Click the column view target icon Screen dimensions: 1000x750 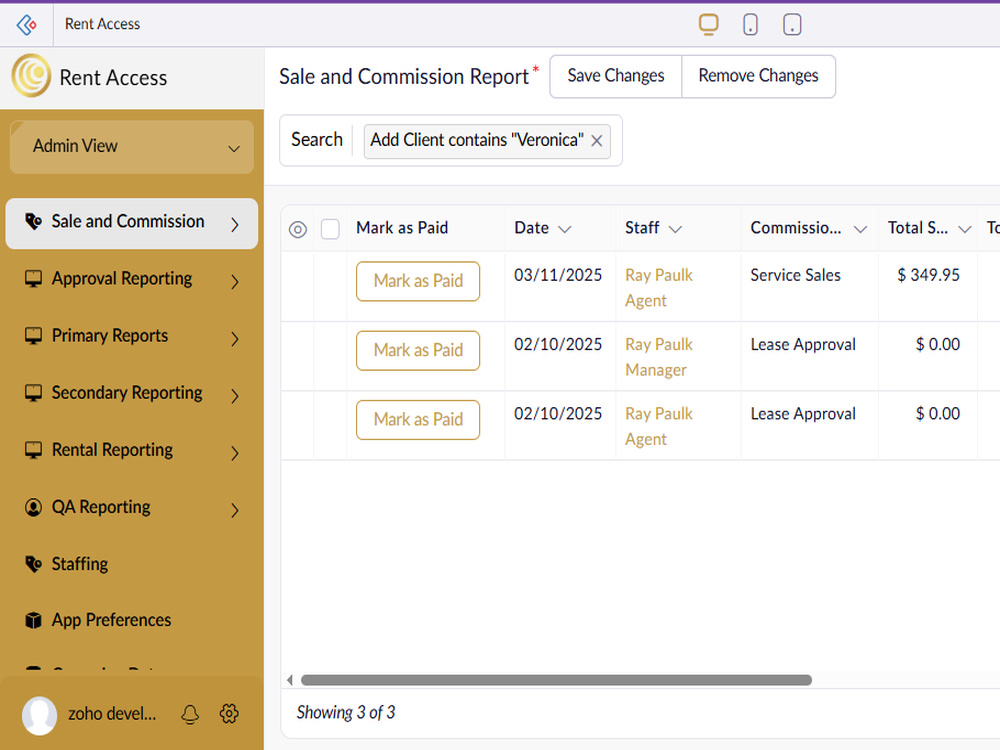pyautogui.click(x=298, y=229)
